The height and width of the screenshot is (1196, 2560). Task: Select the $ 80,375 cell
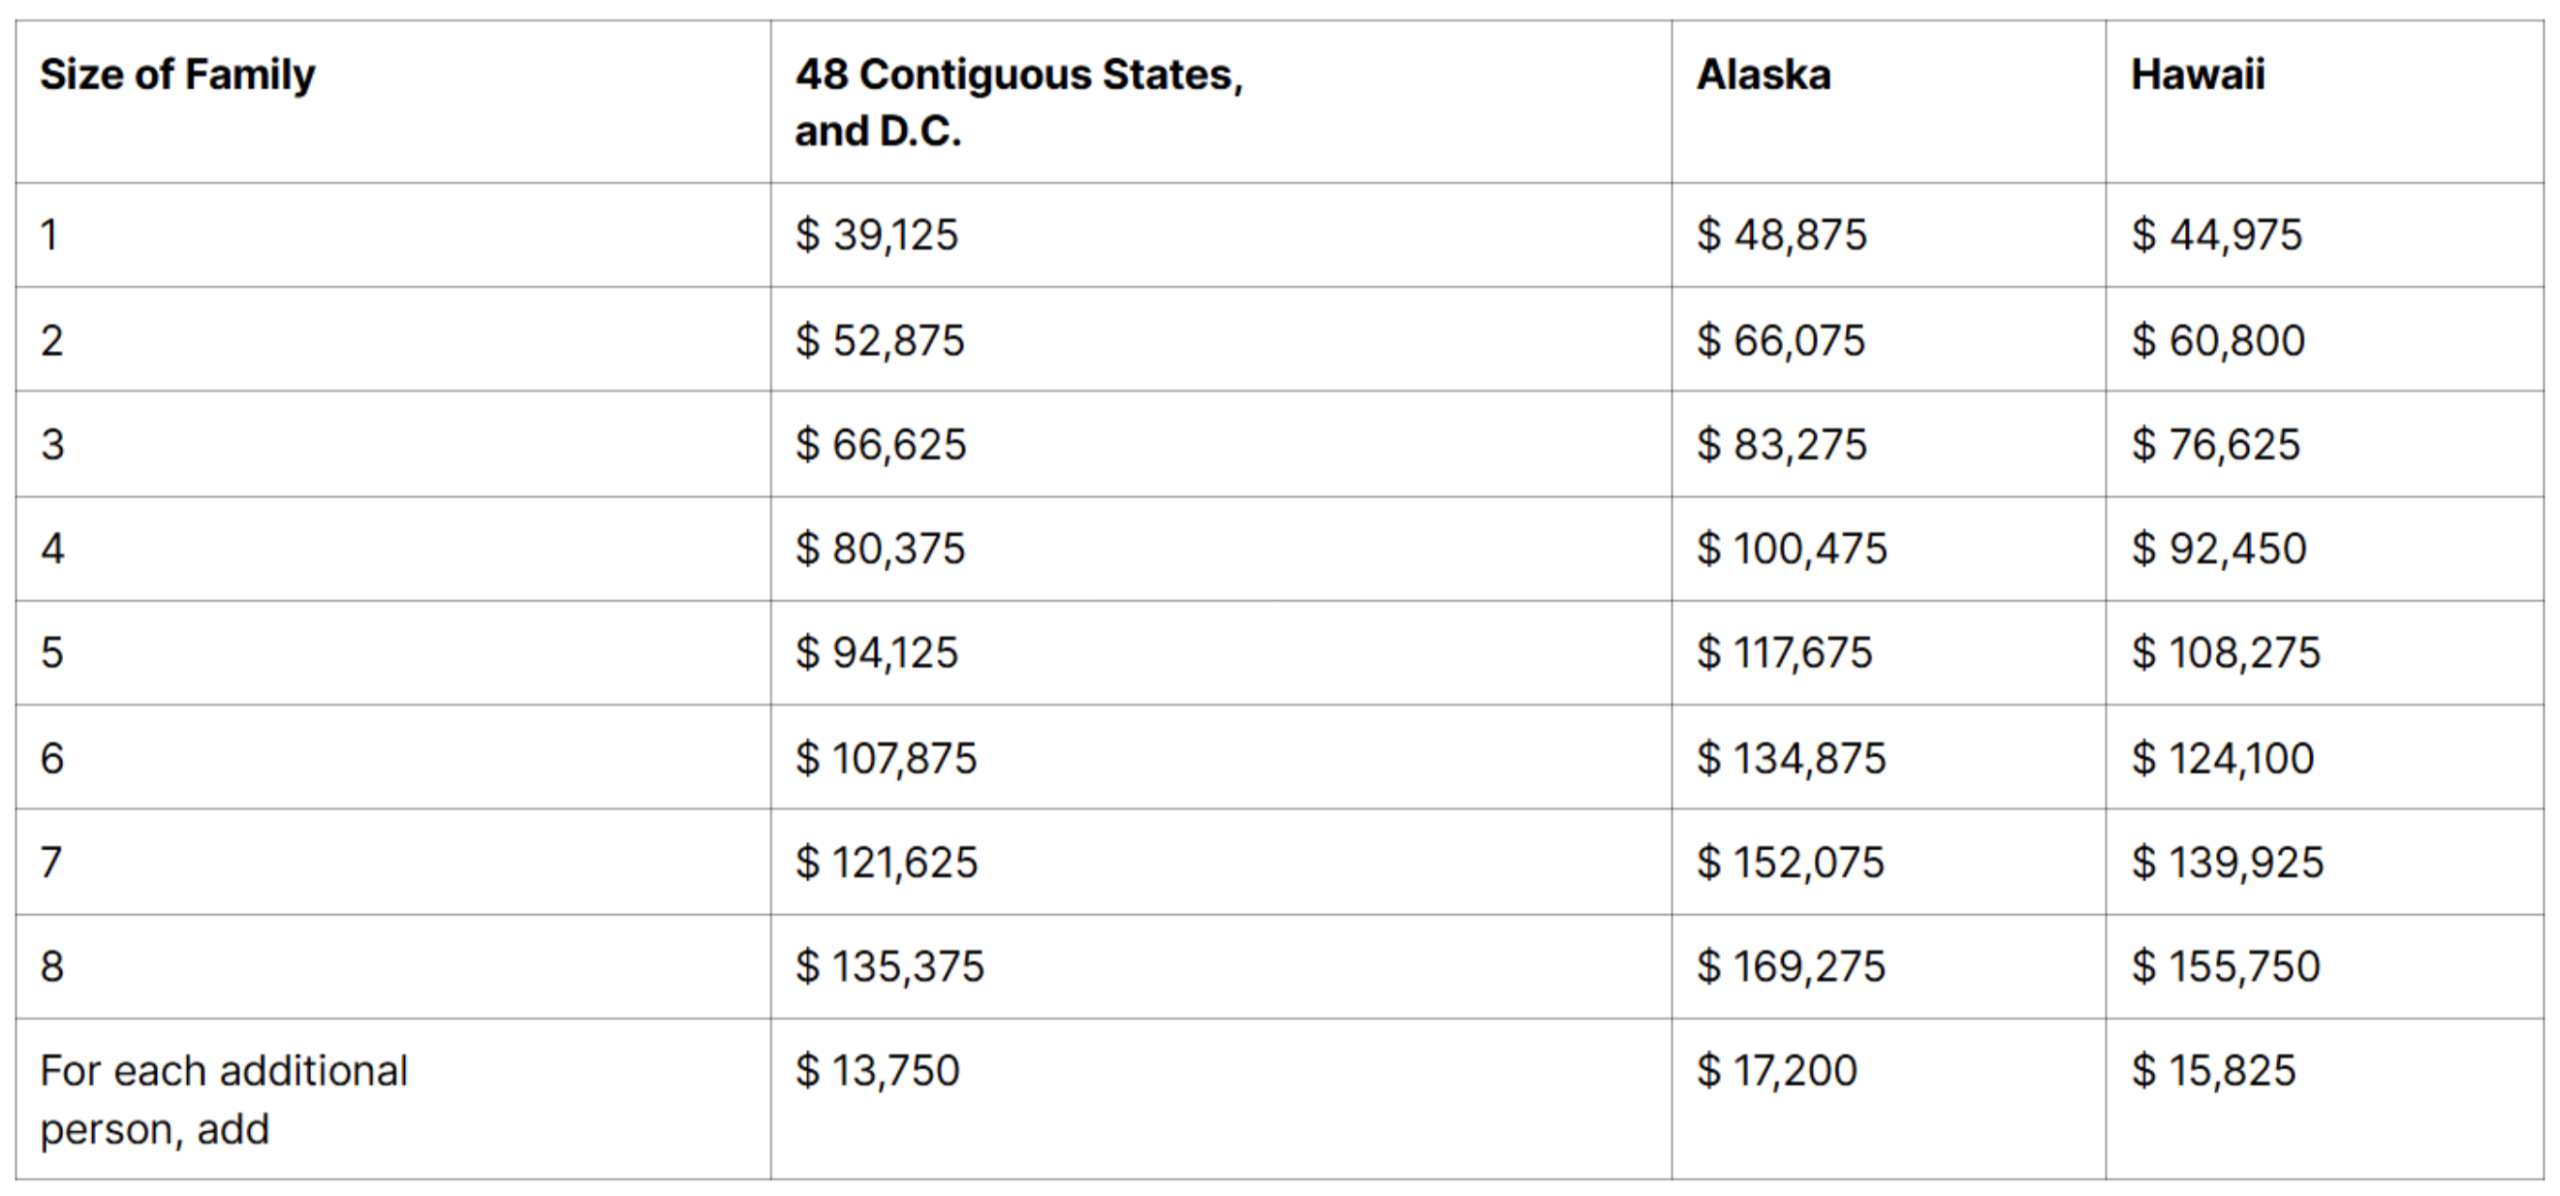[x=880, y=548]
